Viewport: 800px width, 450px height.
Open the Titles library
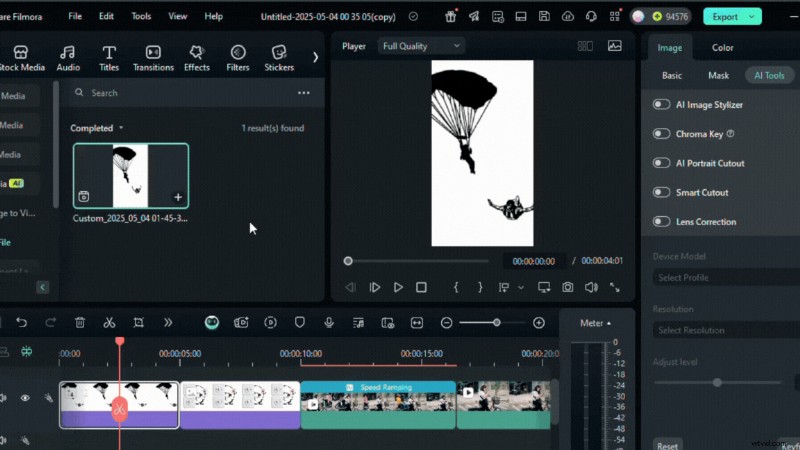tap(109, 58)
